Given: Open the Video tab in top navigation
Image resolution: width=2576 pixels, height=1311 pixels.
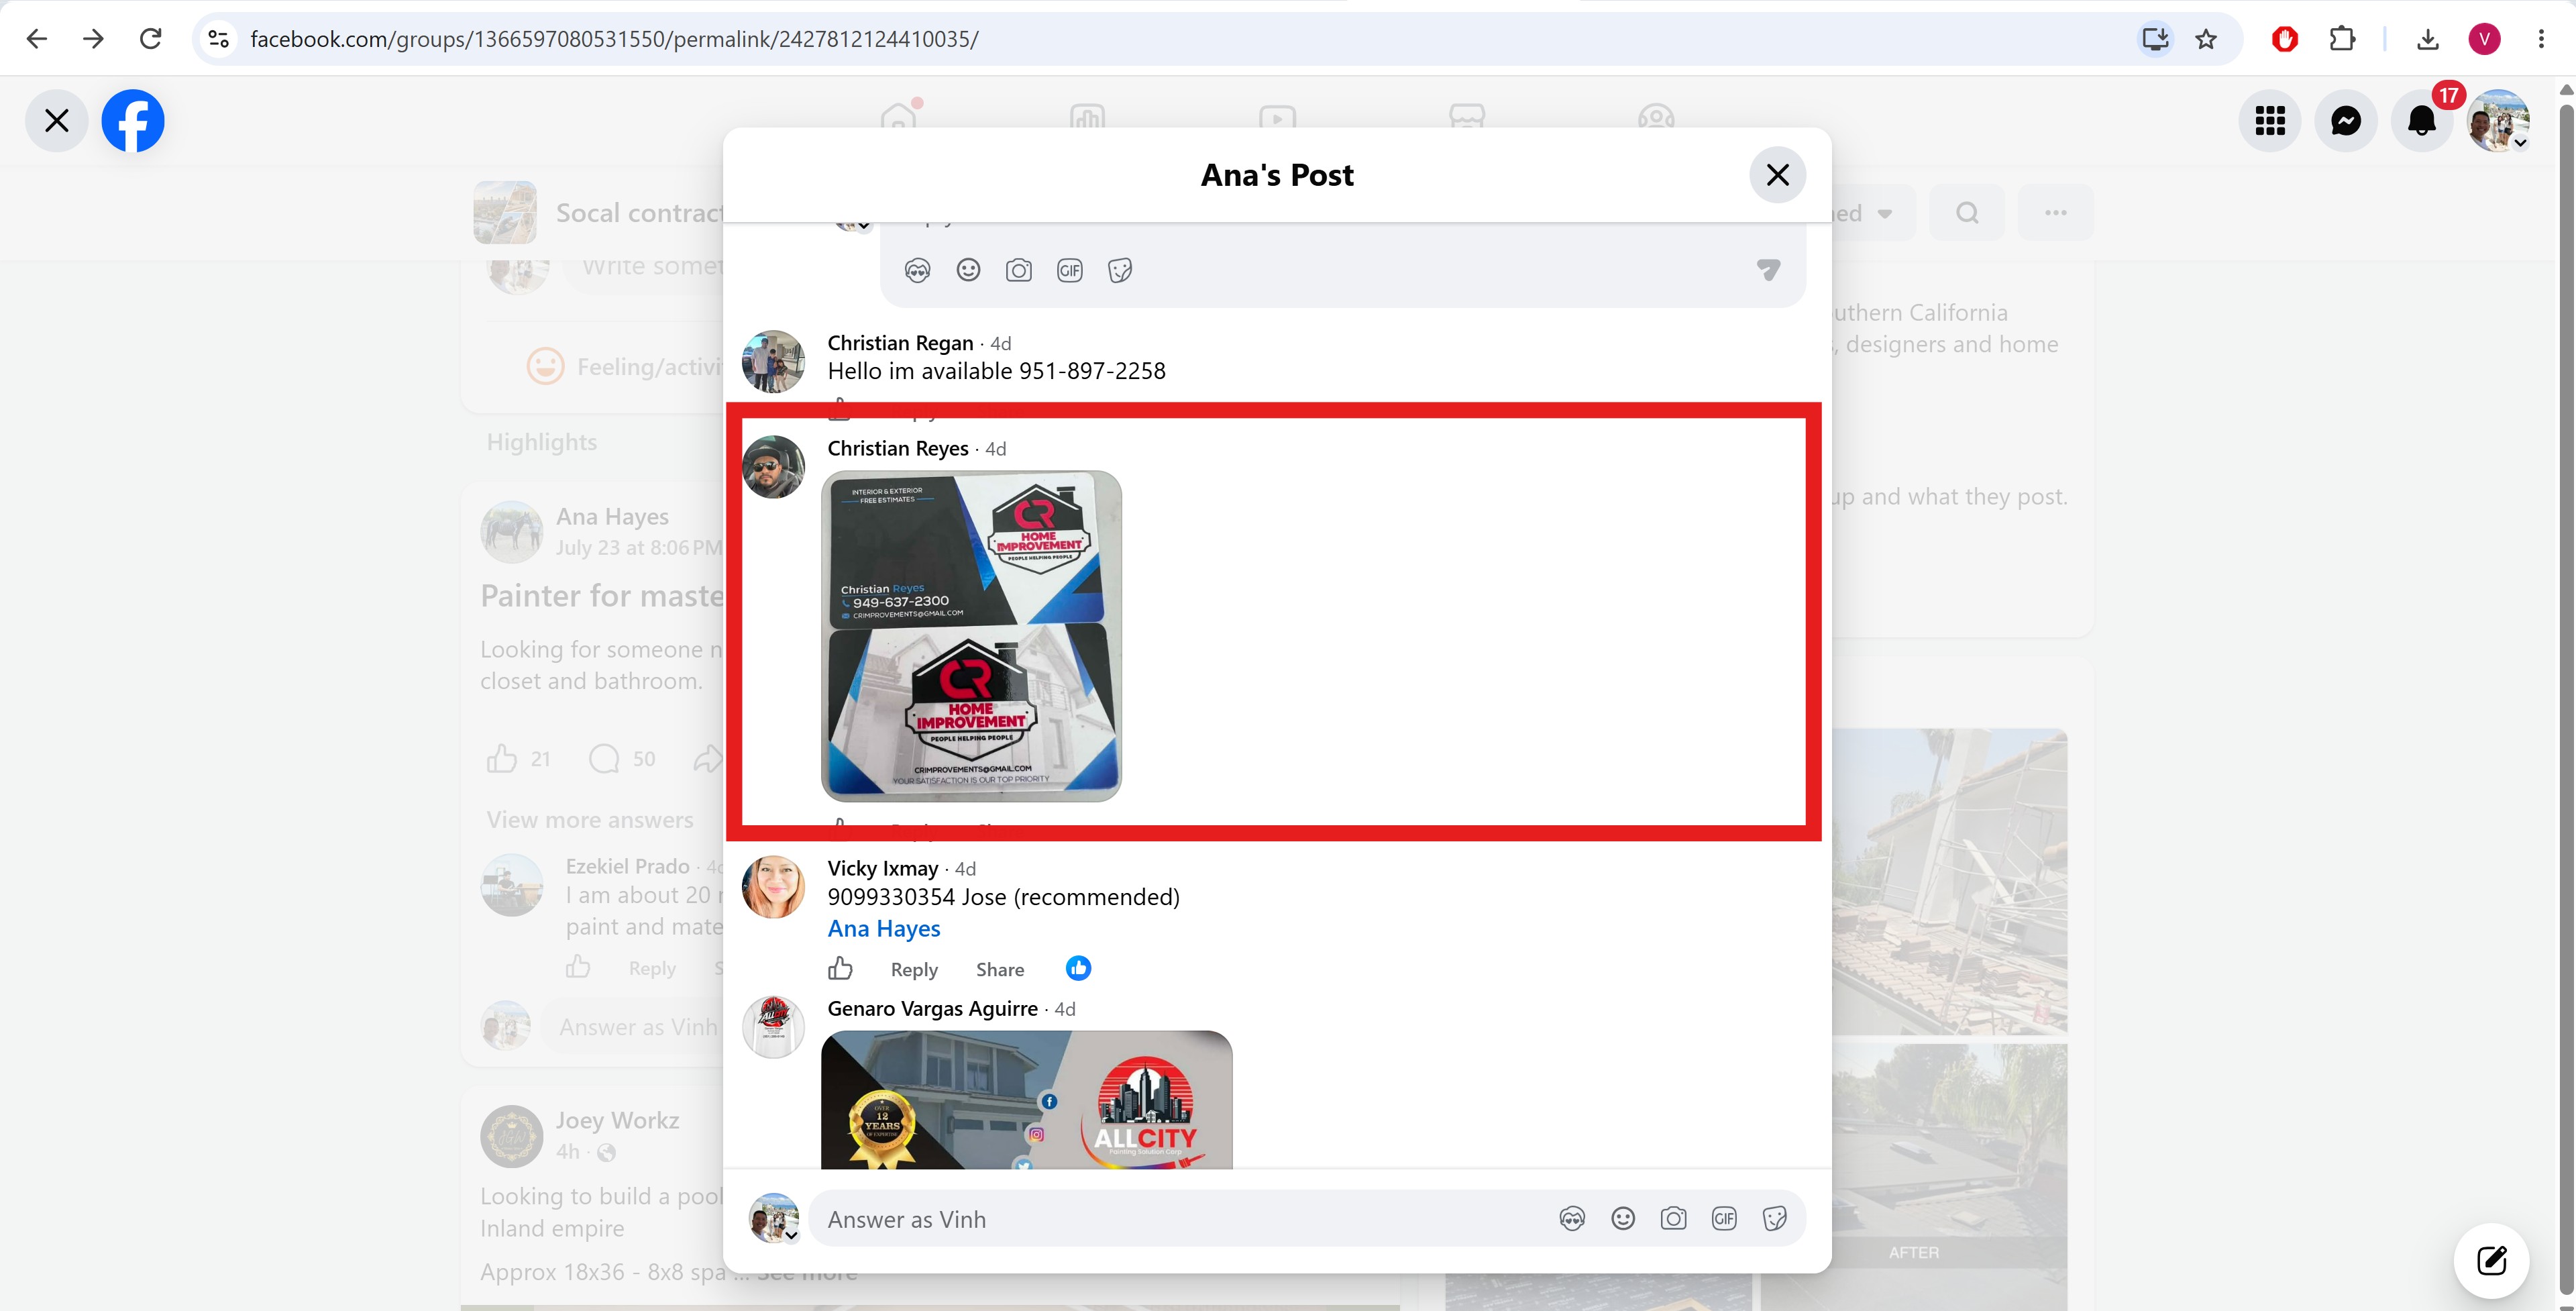Looking at the screenshot, I should point(1277,117).
